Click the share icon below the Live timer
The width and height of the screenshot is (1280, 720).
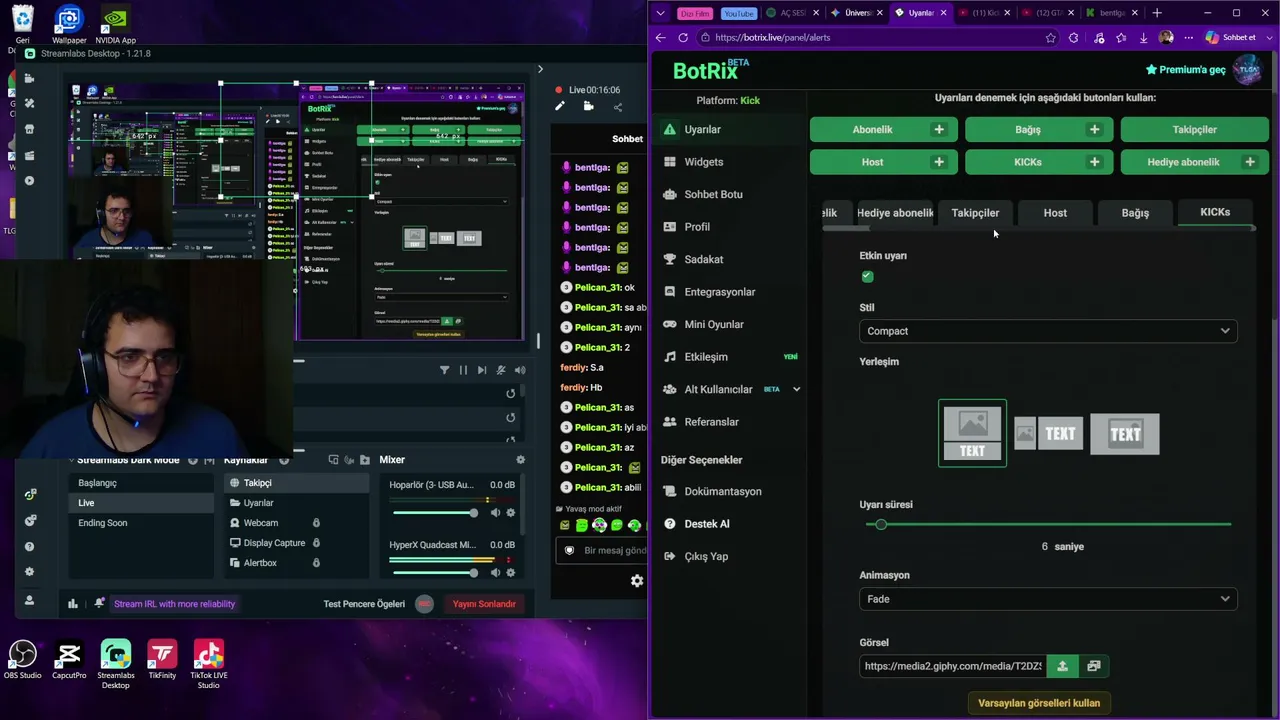coord(617,107)
